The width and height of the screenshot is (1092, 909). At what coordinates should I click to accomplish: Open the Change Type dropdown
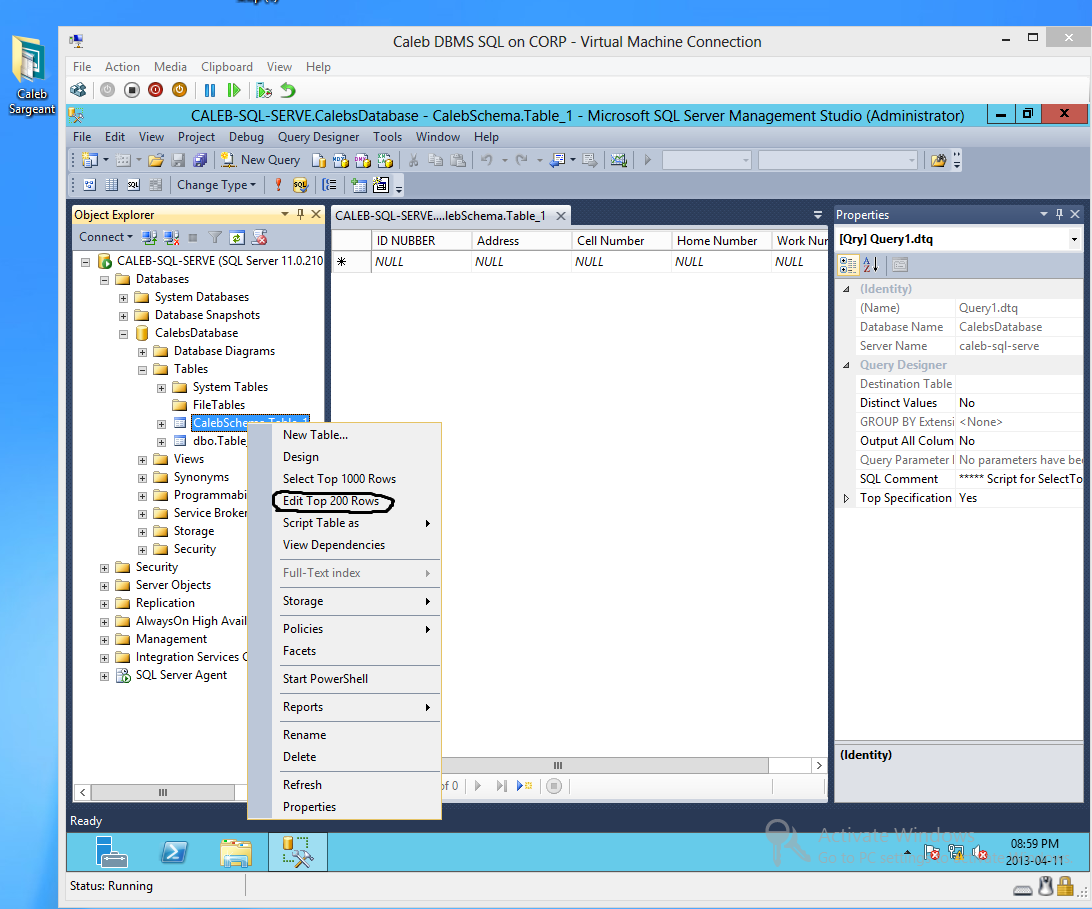click(217, 185)
